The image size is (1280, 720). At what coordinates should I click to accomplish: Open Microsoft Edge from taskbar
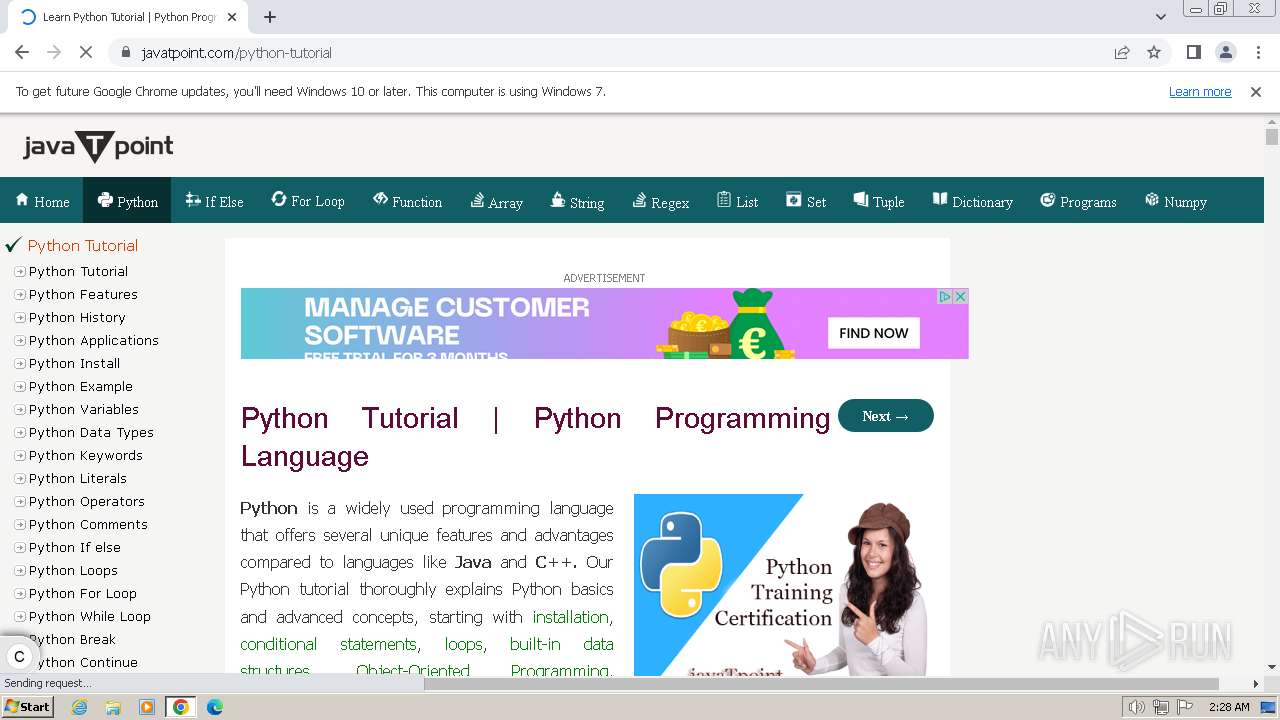(x=214, y=707)
